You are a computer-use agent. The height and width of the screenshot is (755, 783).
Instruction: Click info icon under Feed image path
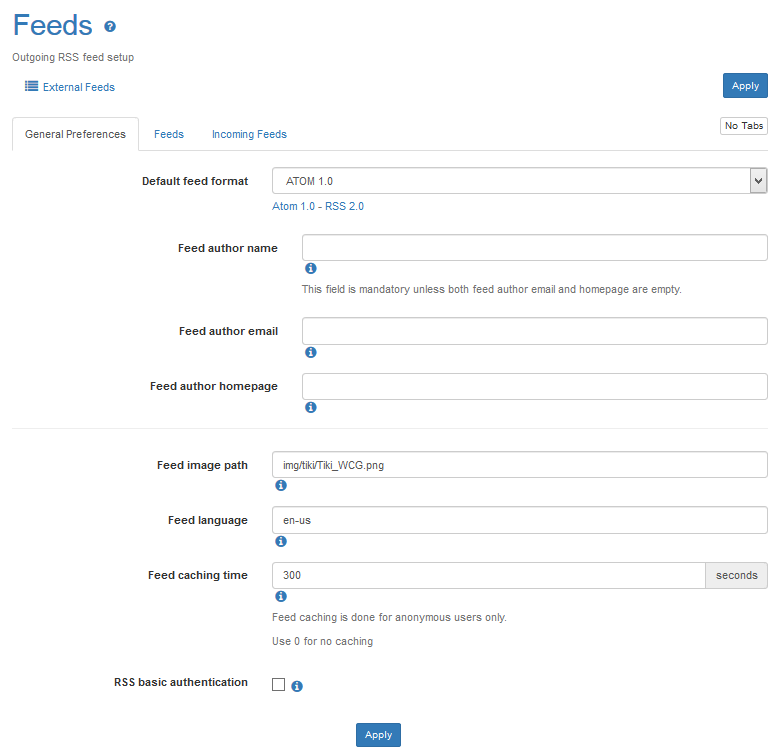(x=280, y=485)
